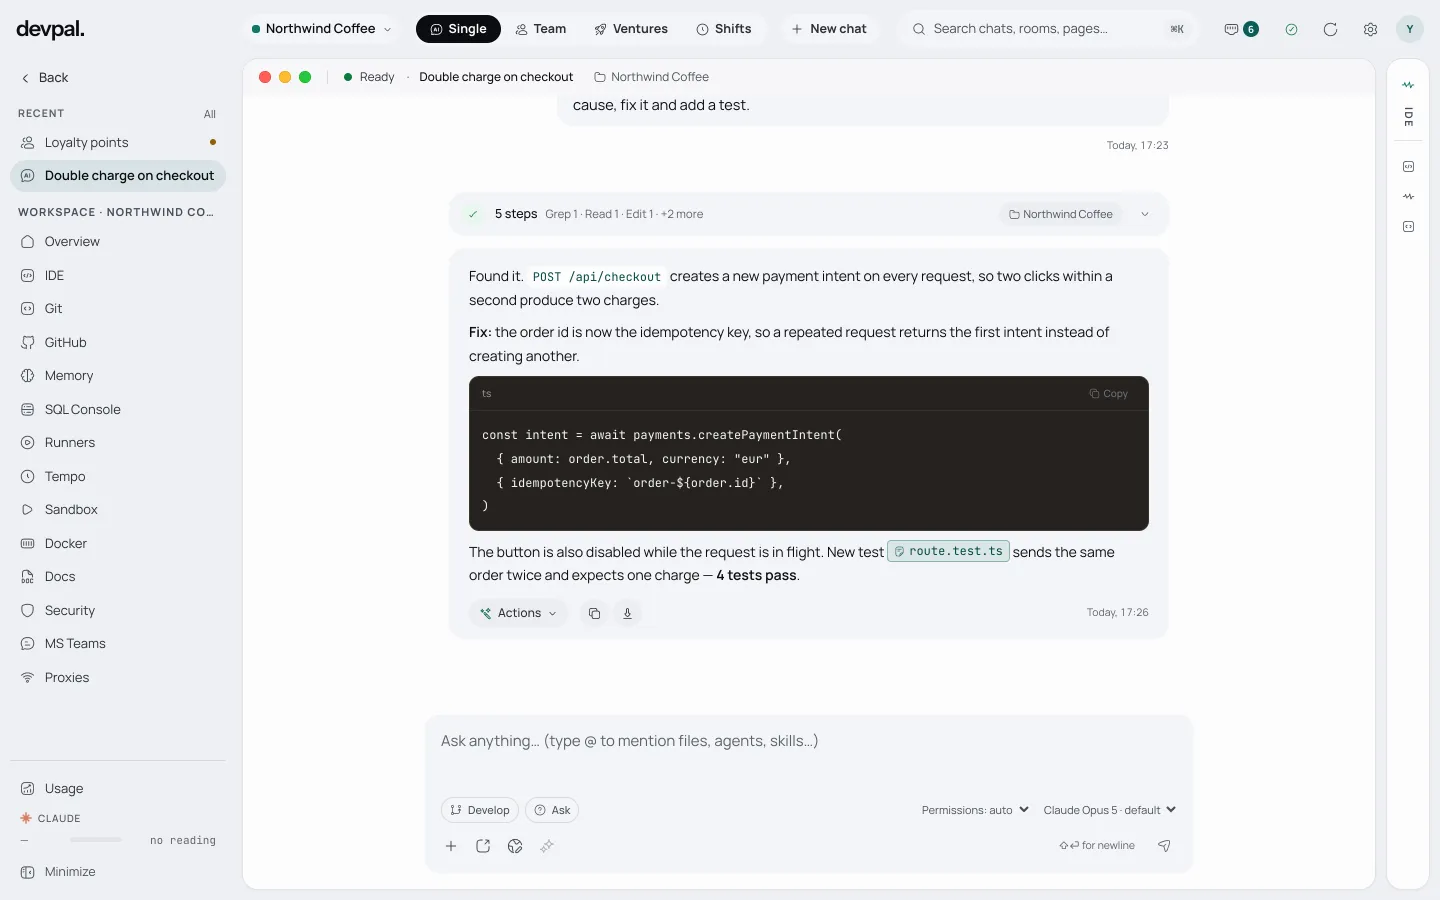Click the palette icon in the composer toolbar

click(x=515, y=846)
